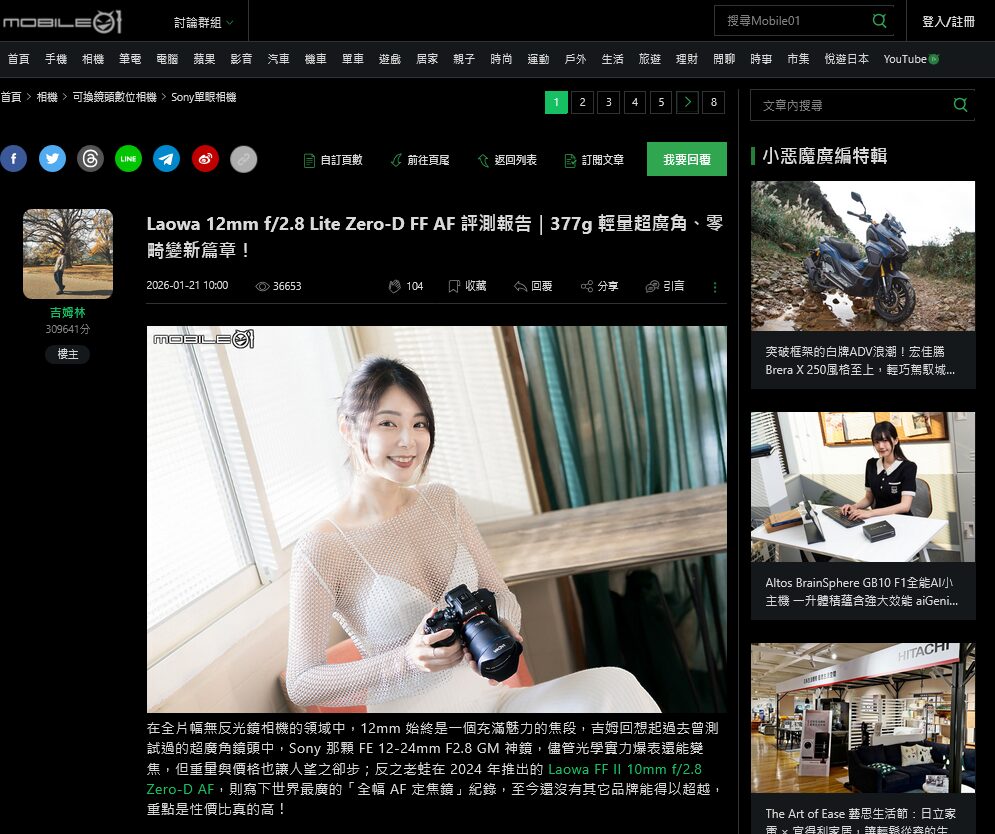This screenshot has width=995, height=834.
Task: Select 汽車 from the navigation menu
Action: coord(278,59)
